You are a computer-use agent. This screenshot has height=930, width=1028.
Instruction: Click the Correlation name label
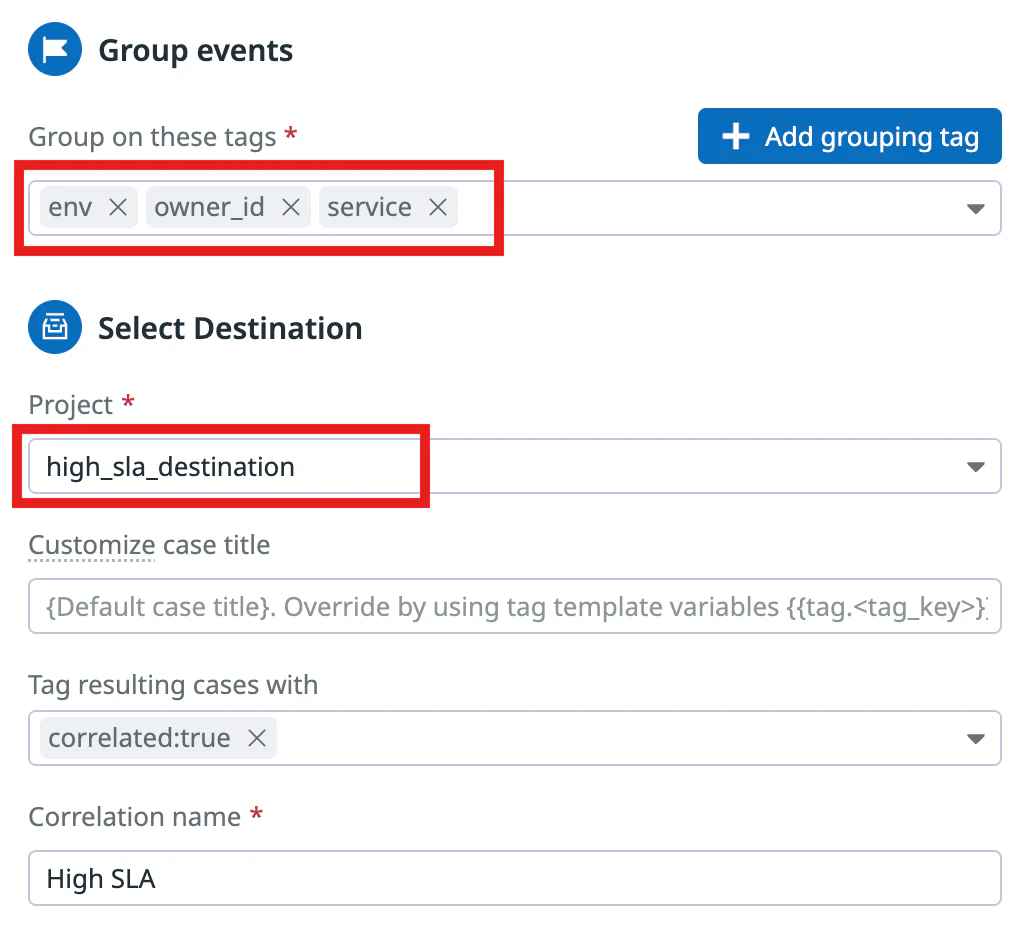pyautogui.click(x=135, y=817)
